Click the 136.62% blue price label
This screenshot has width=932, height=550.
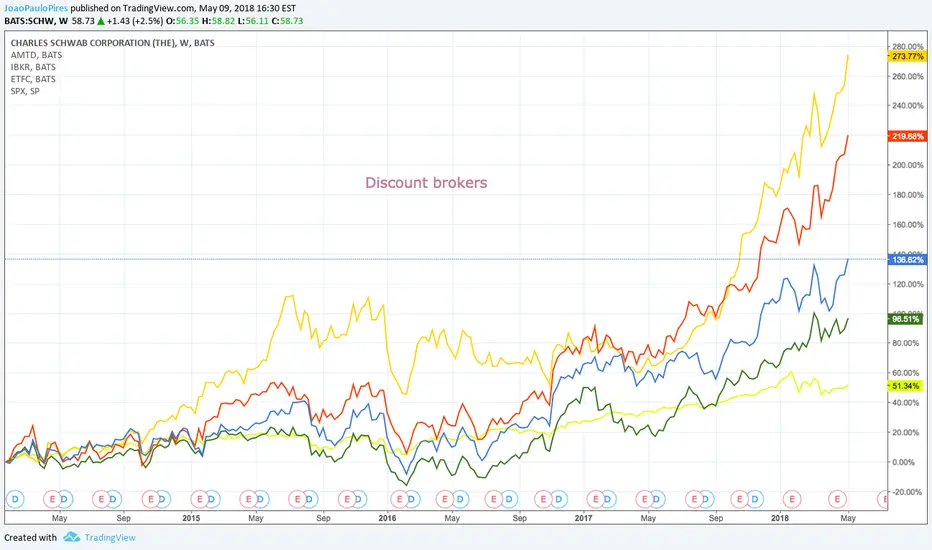click(x=908, y=260)
